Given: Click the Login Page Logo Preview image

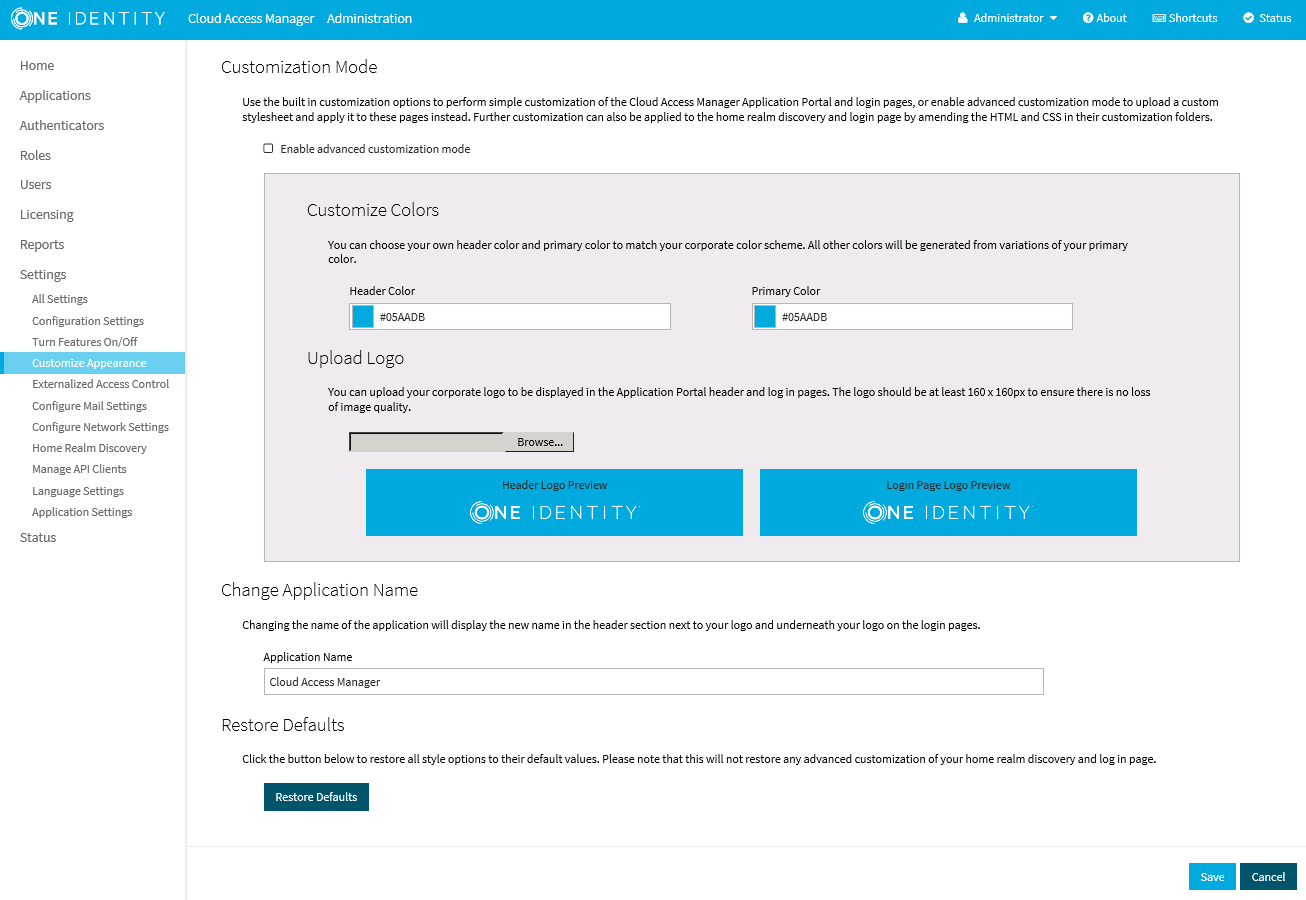Looking at the screenshot, I should pos(947,512).
